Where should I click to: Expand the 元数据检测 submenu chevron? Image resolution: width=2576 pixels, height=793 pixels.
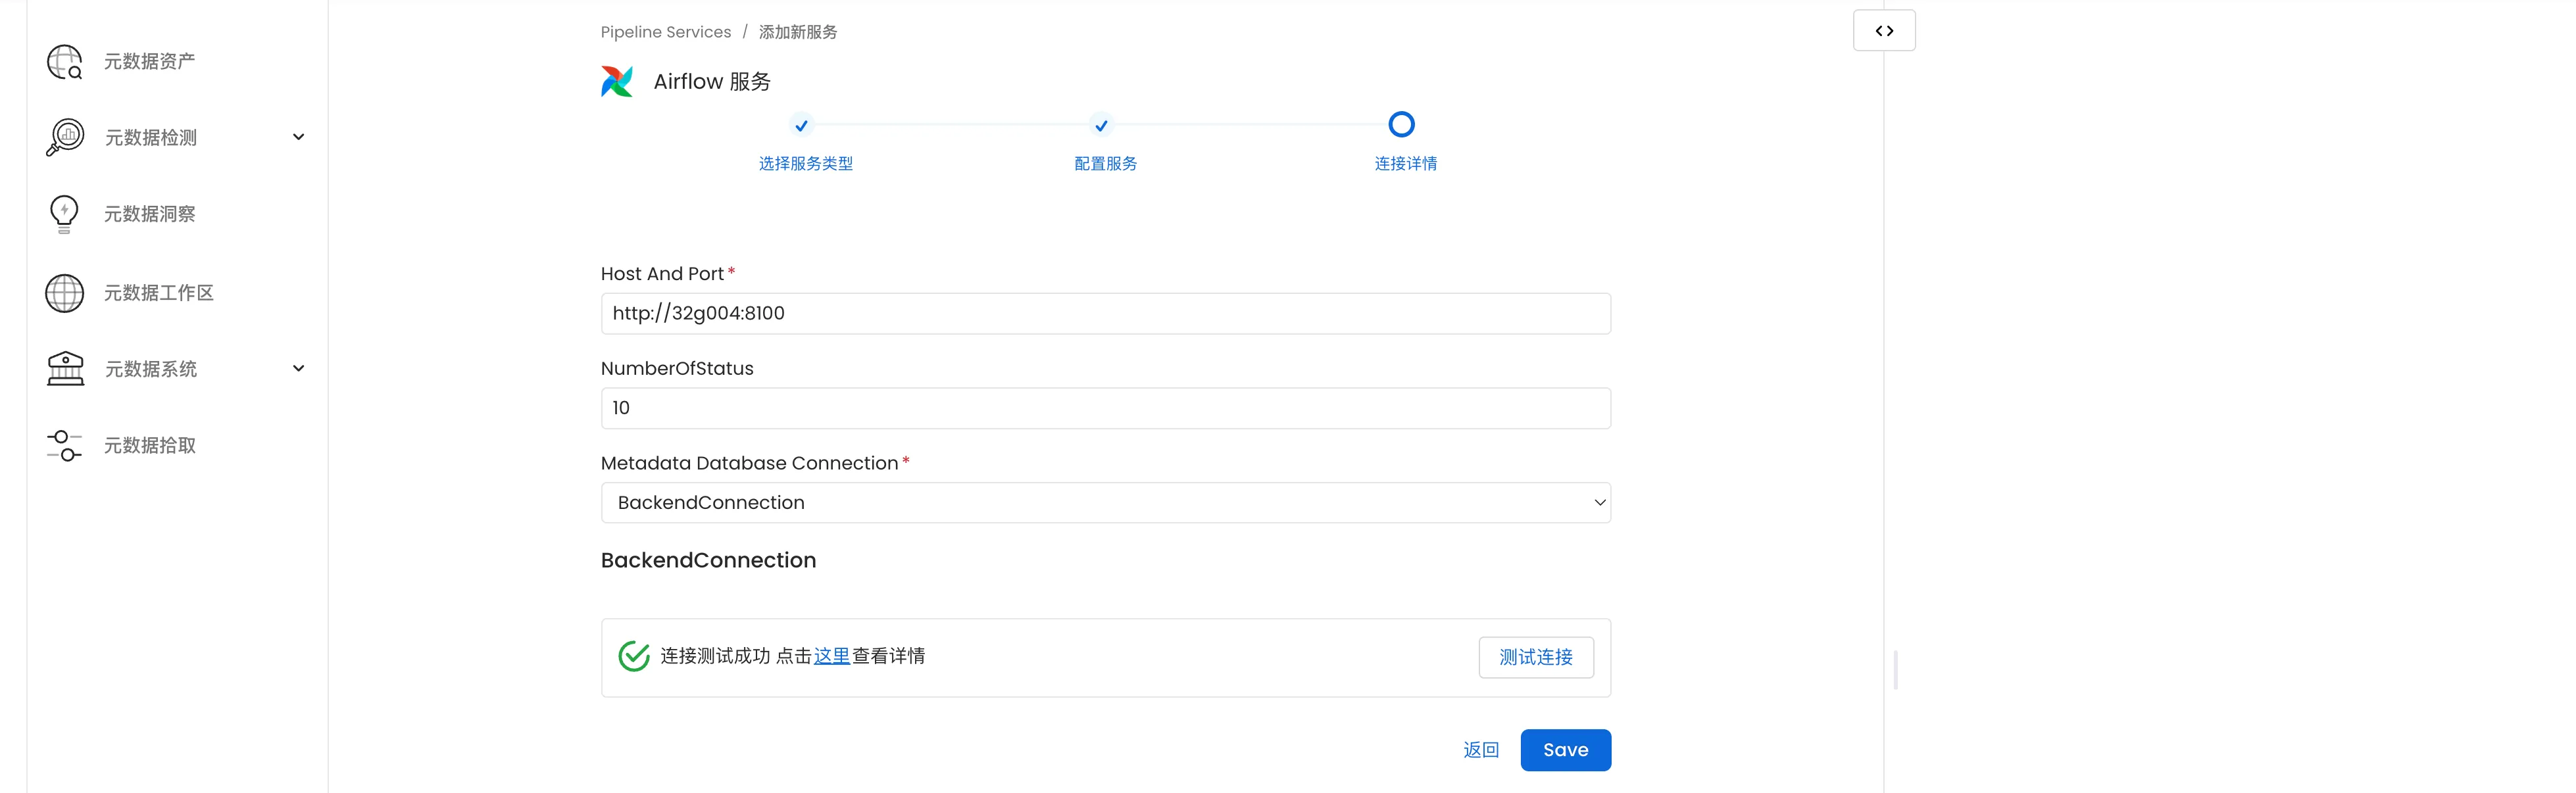click(298, 137)
